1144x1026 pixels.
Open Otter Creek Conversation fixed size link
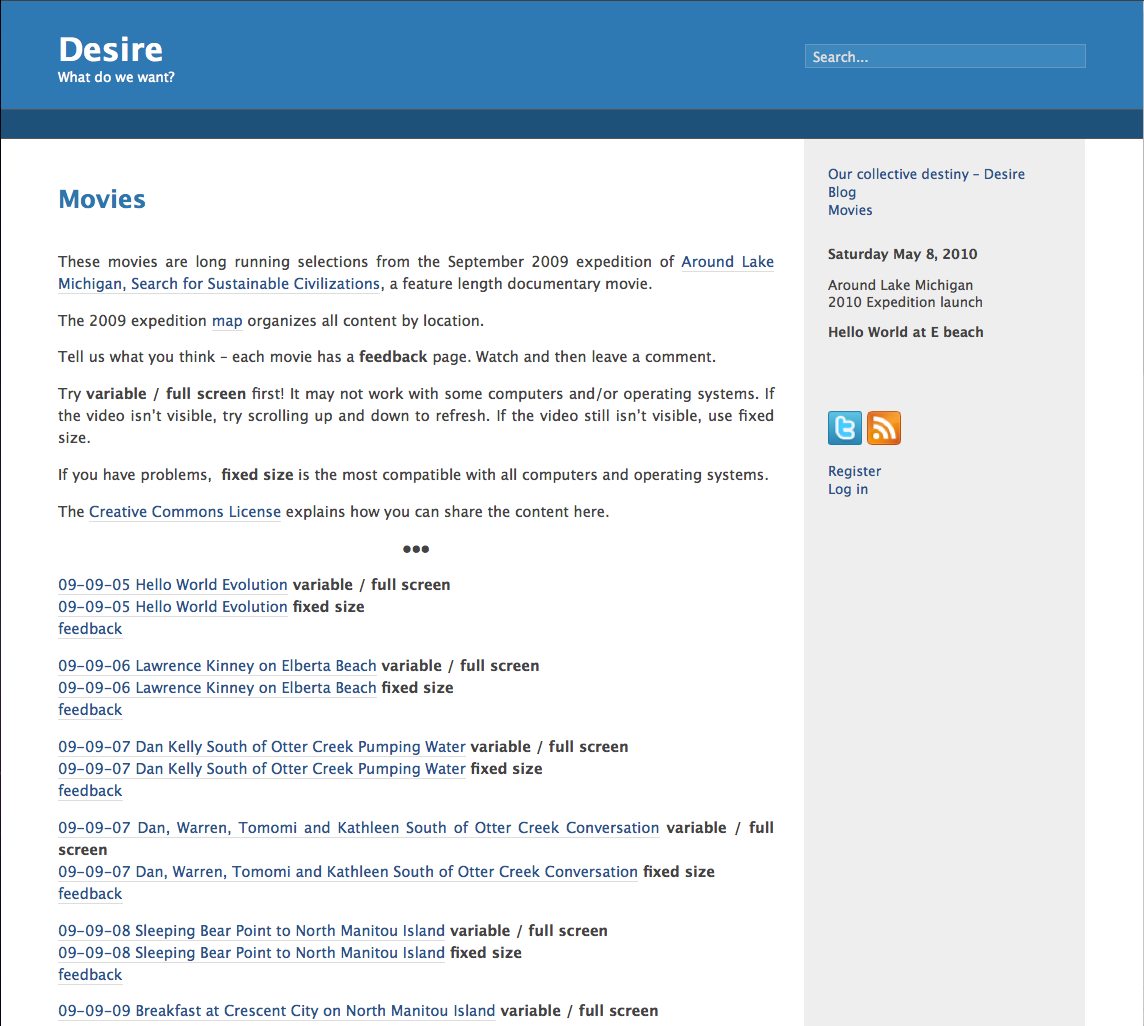coord(348,871)
